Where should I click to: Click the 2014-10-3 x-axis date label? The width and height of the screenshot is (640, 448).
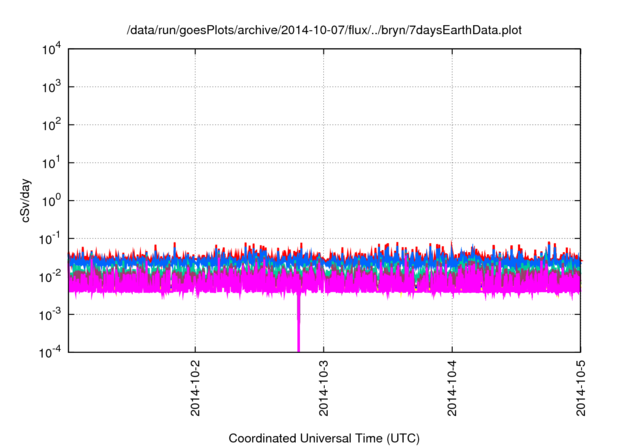click(x=324, y=388)
